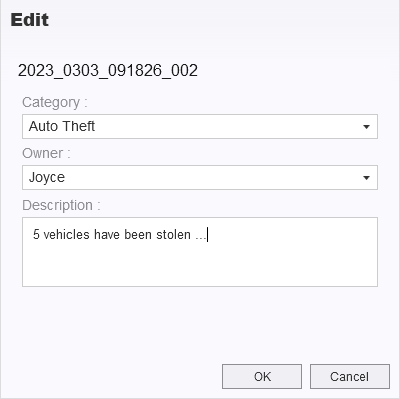
Task: Click the Category label
Action: point(55,102)
